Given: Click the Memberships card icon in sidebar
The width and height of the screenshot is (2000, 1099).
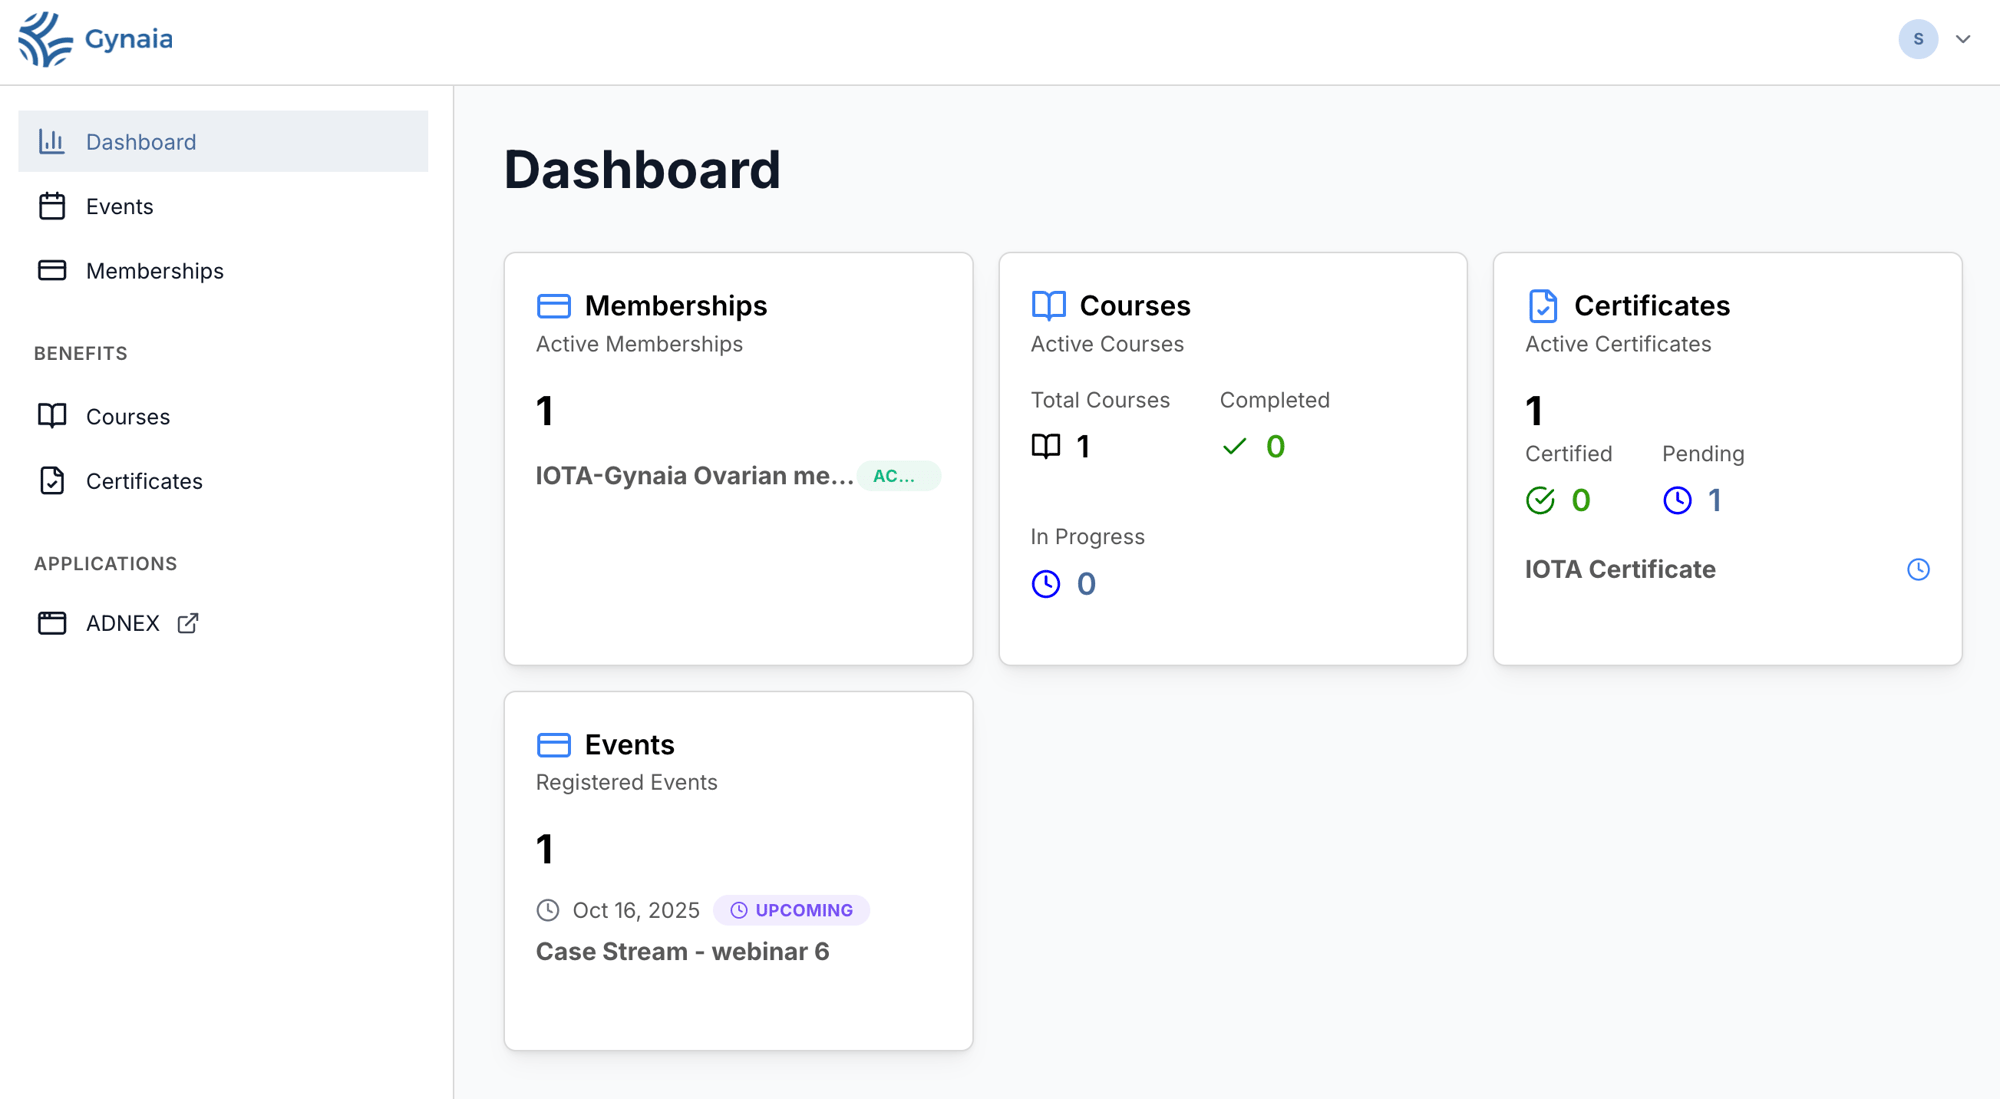Looking at the screenshot, I should [51, 270].
